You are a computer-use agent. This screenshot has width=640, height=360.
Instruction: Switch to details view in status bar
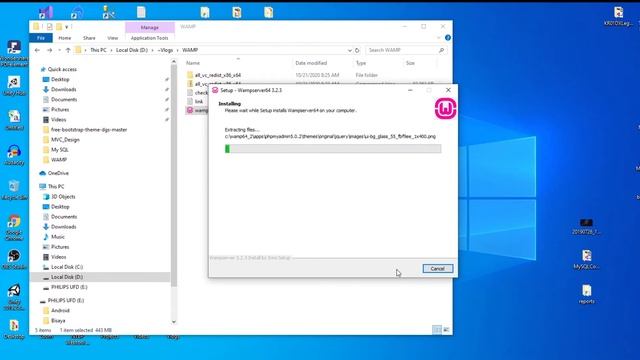coord(437,330)
